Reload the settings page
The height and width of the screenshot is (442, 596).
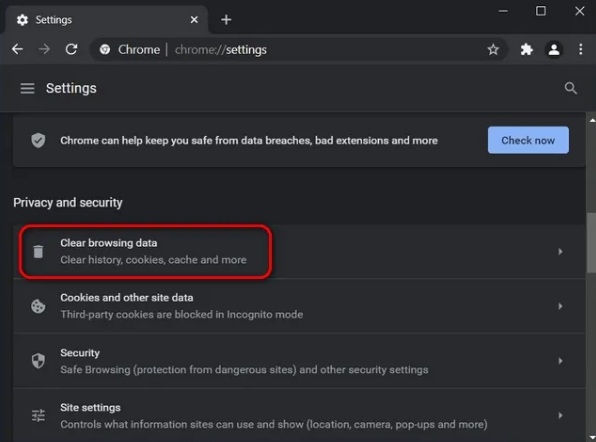71,49
